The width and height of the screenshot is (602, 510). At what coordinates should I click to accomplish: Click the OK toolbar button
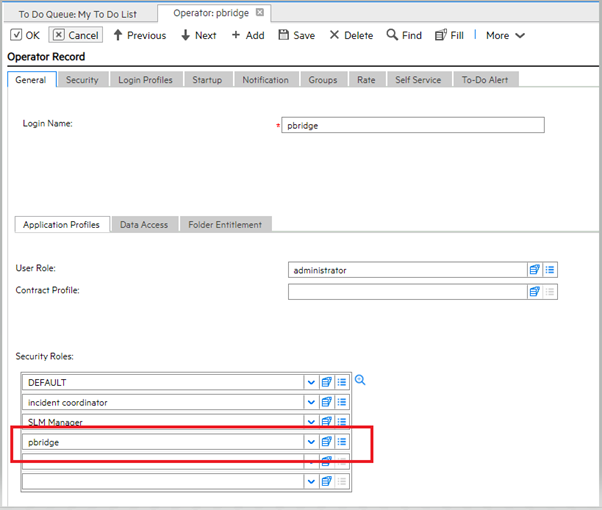pos(25,35)
